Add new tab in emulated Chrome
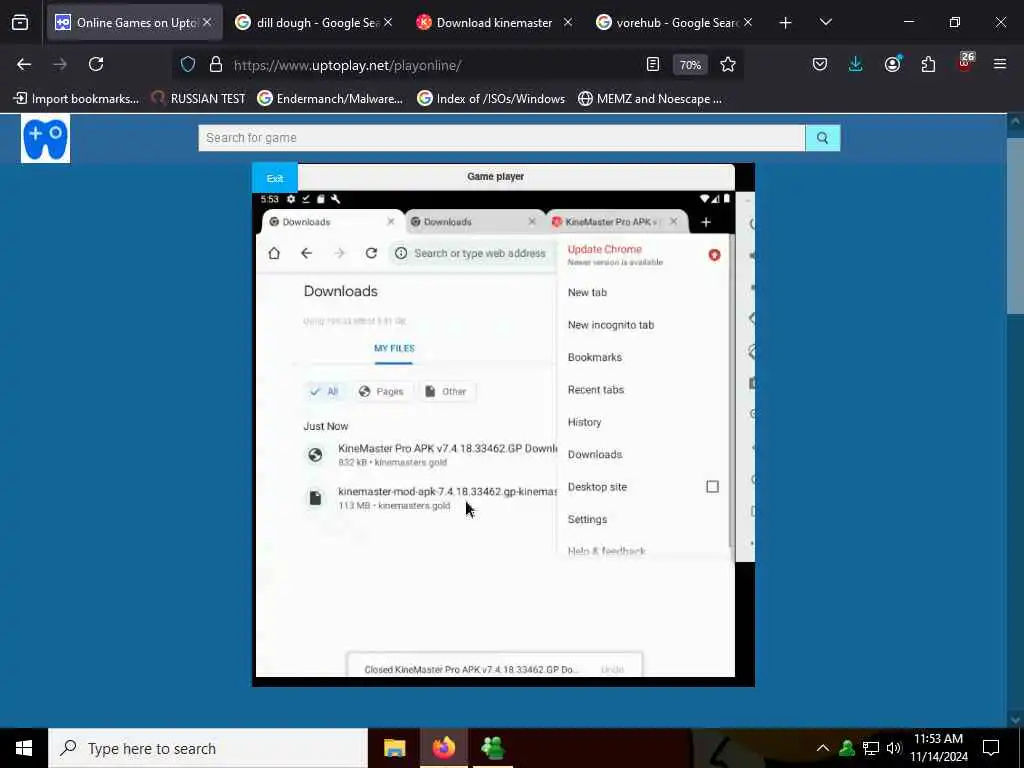The image size is (1024, 768). 705,223
